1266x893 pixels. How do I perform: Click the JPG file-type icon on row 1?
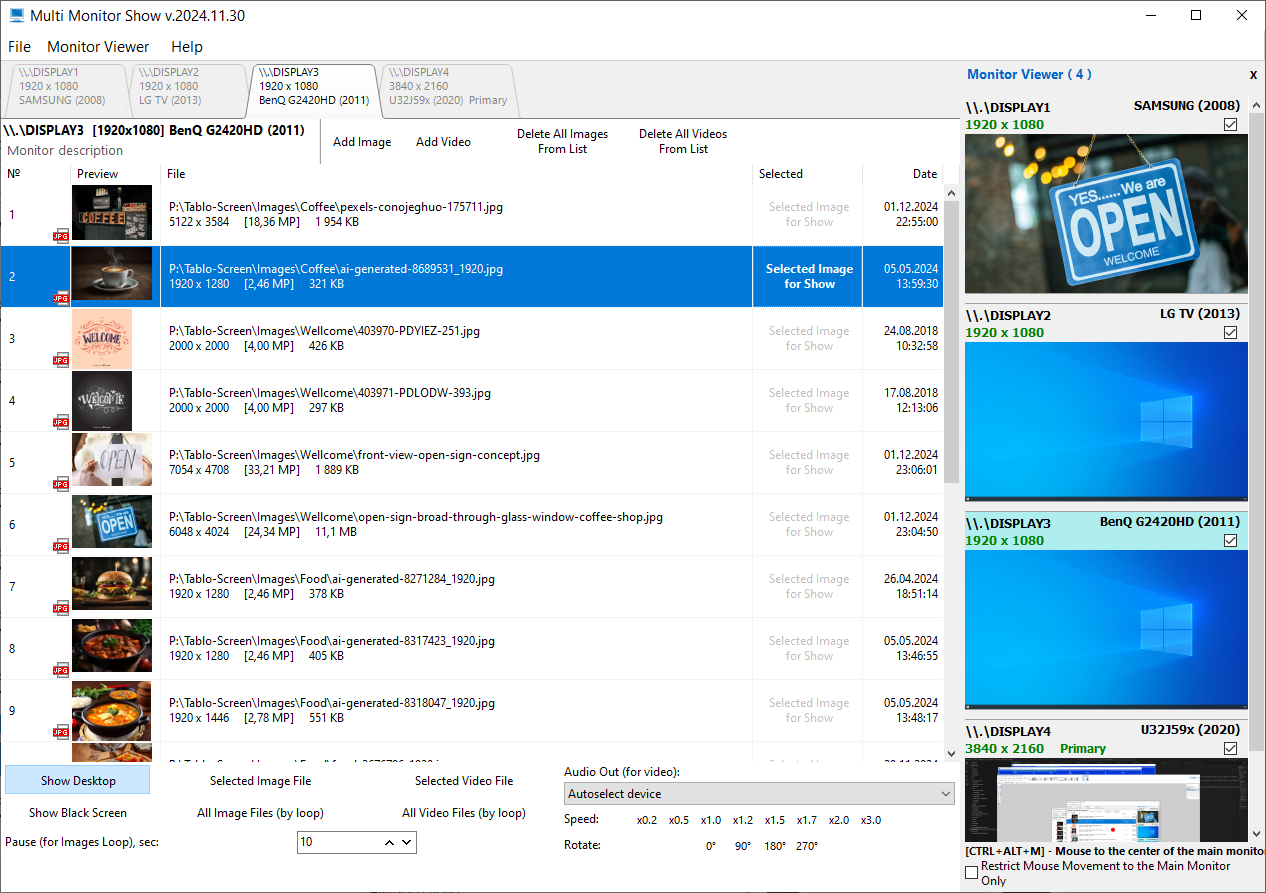click(61, 236)
